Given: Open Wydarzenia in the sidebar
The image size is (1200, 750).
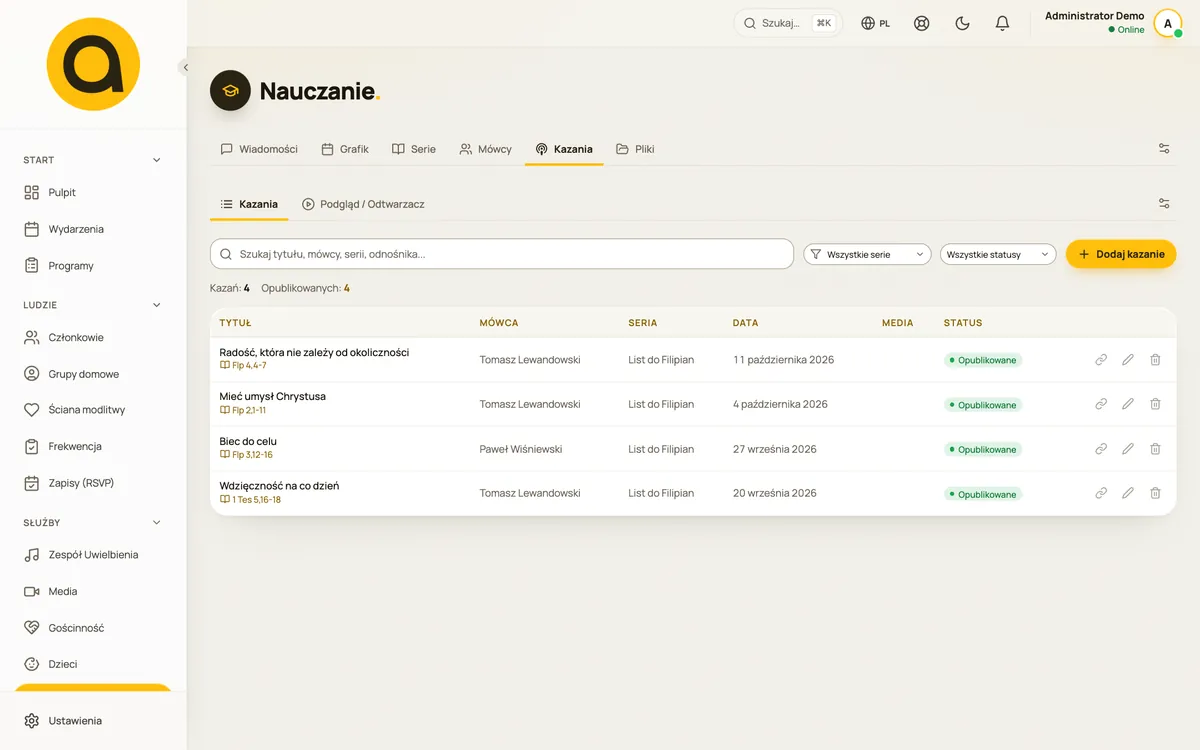Looking at the screenshot, I should (x=93, y=229).
